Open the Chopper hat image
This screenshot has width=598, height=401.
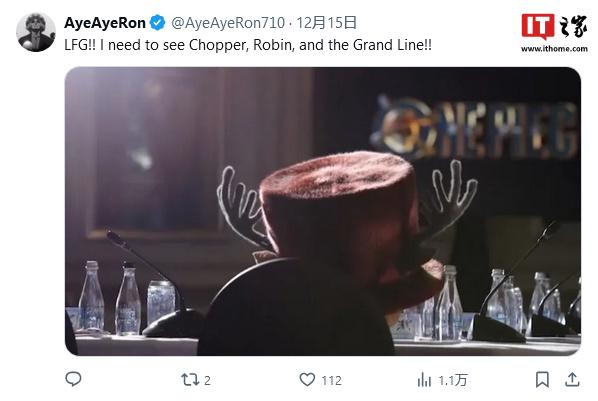point(323,211)
